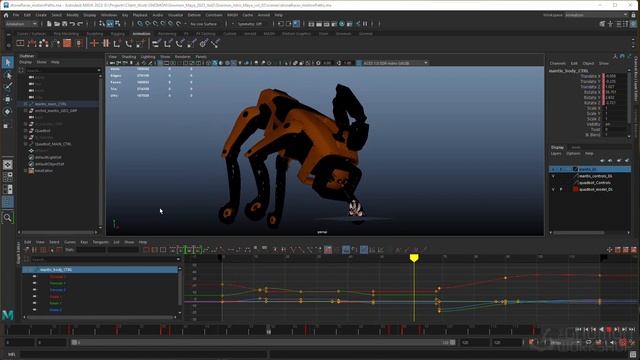The image size is (640, 360).
Task: Activate the Rotate tool in toolbox
Action: tap(8, 111)
